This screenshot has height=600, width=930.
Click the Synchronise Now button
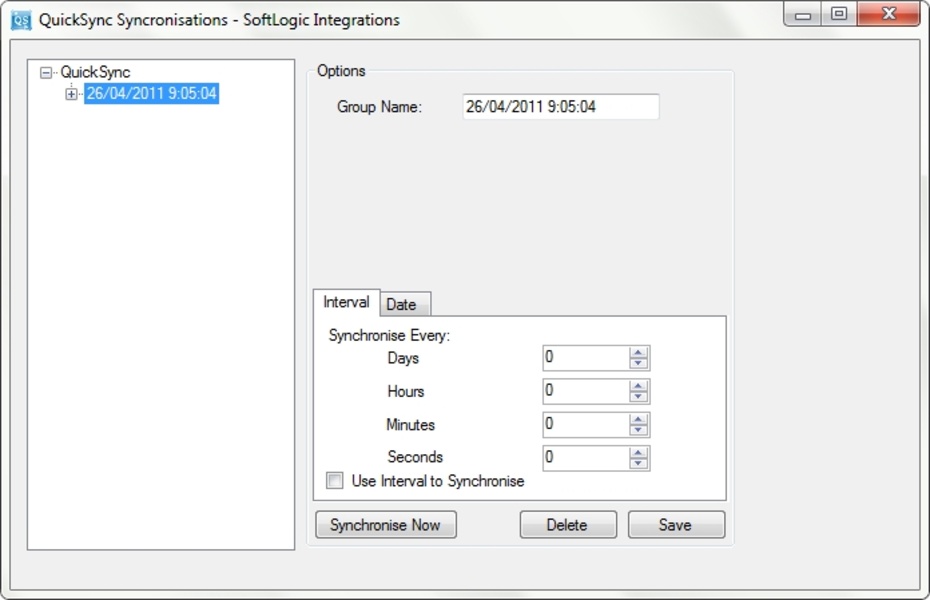click(x=386, y=525)
